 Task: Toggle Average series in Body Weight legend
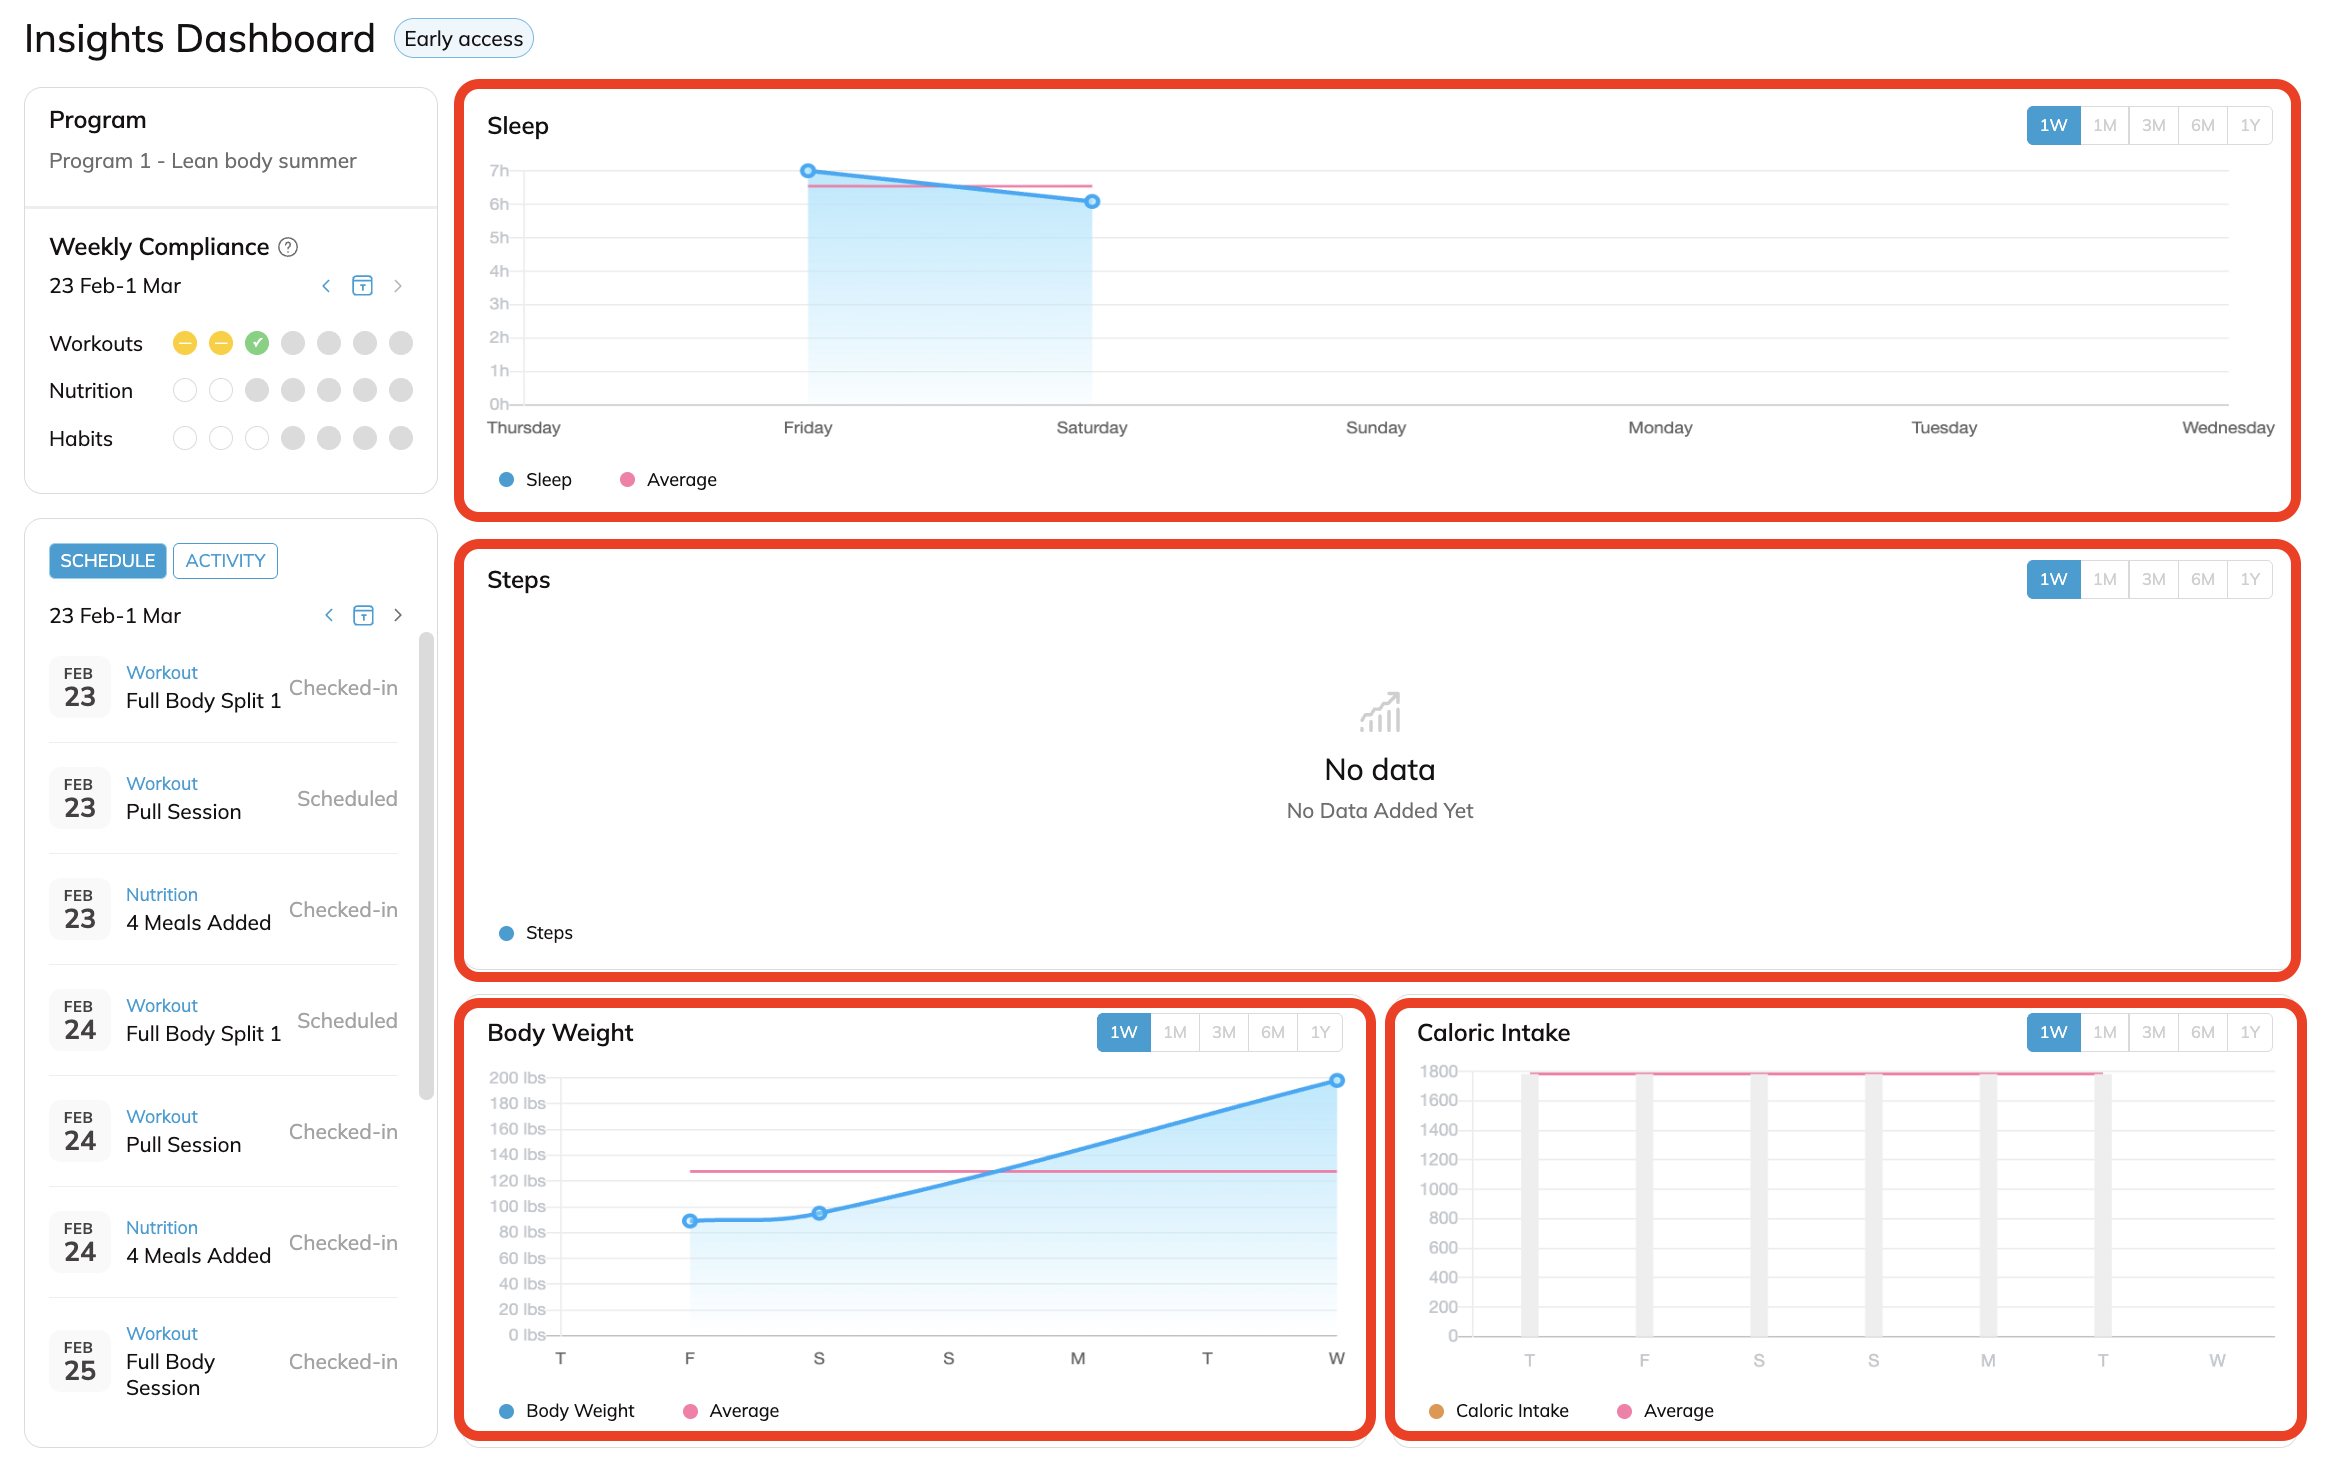coord(731,1411)
